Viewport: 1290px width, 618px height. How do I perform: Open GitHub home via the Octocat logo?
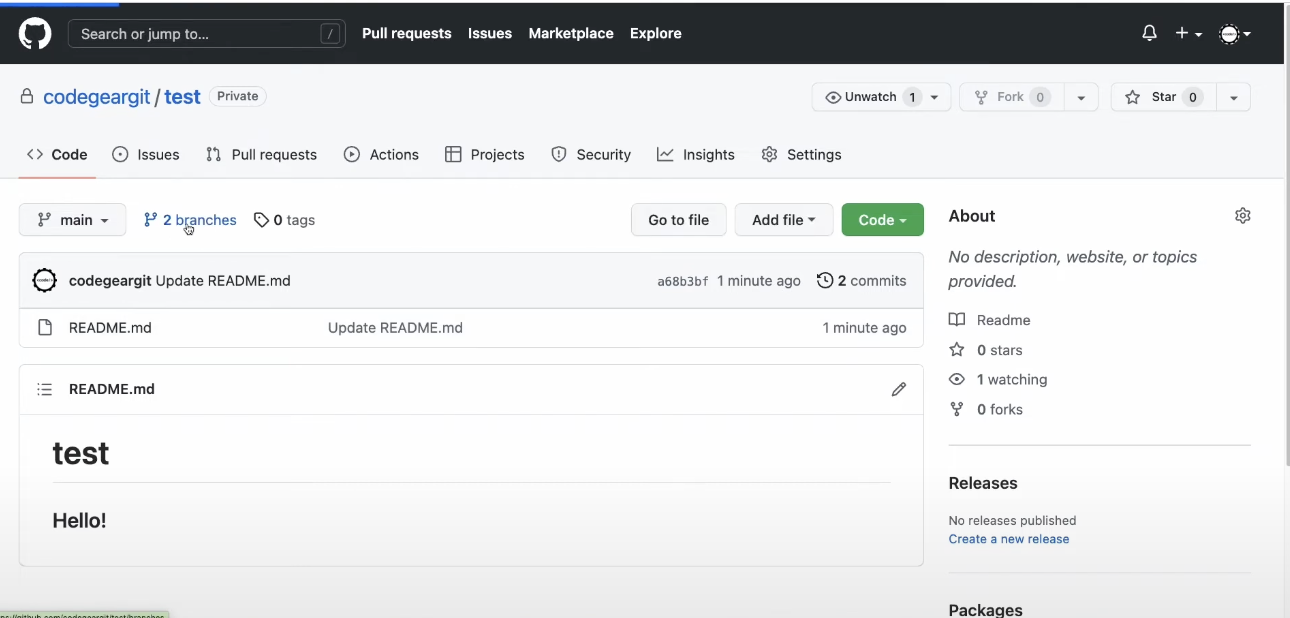34,32
